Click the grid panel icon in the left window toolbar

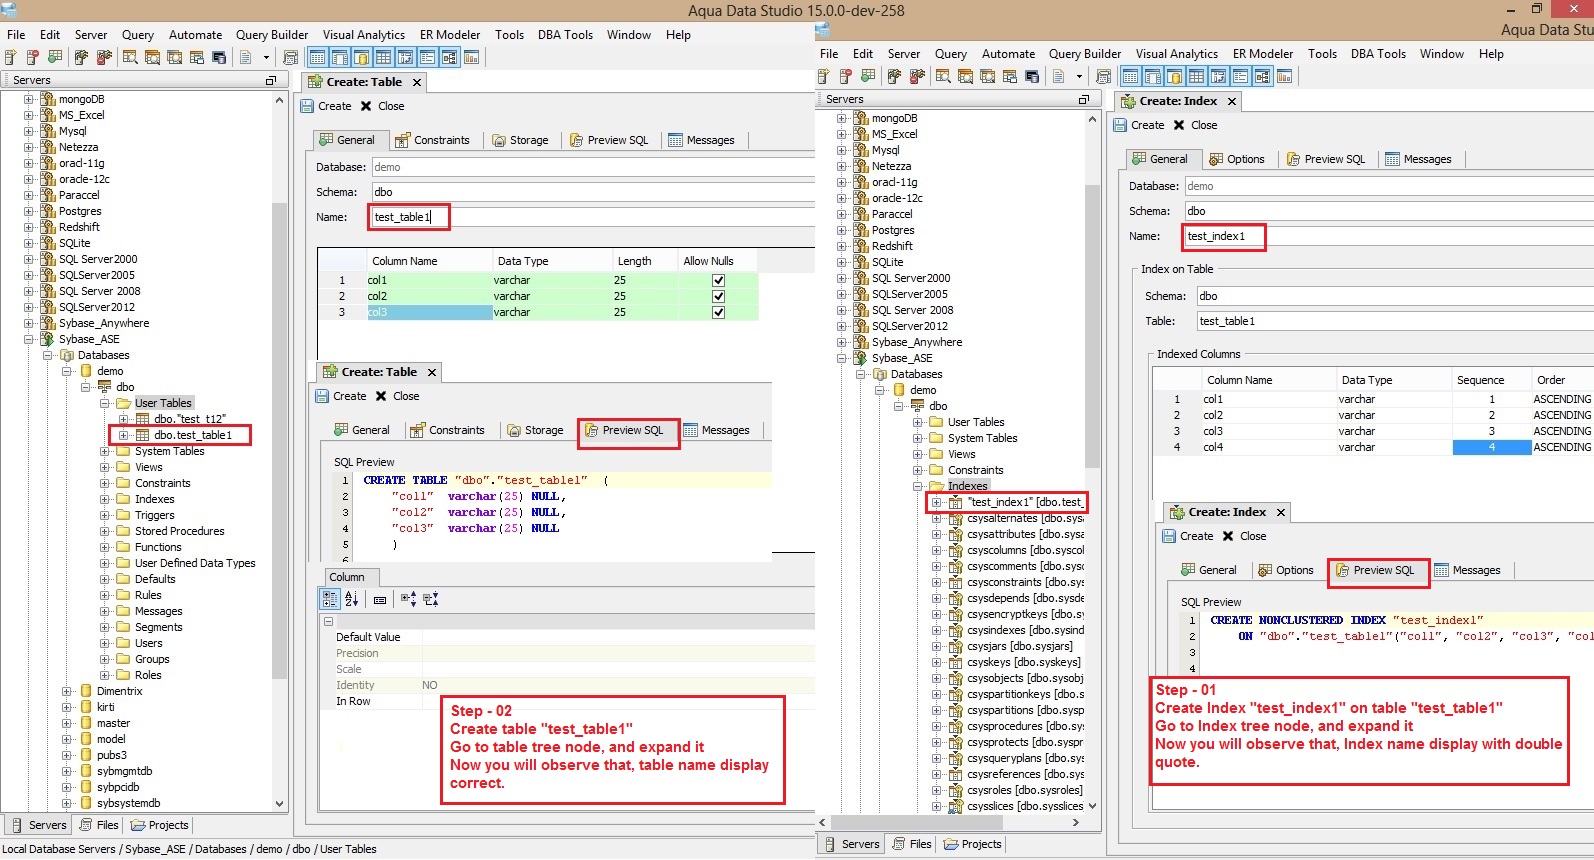click(384, 57)
